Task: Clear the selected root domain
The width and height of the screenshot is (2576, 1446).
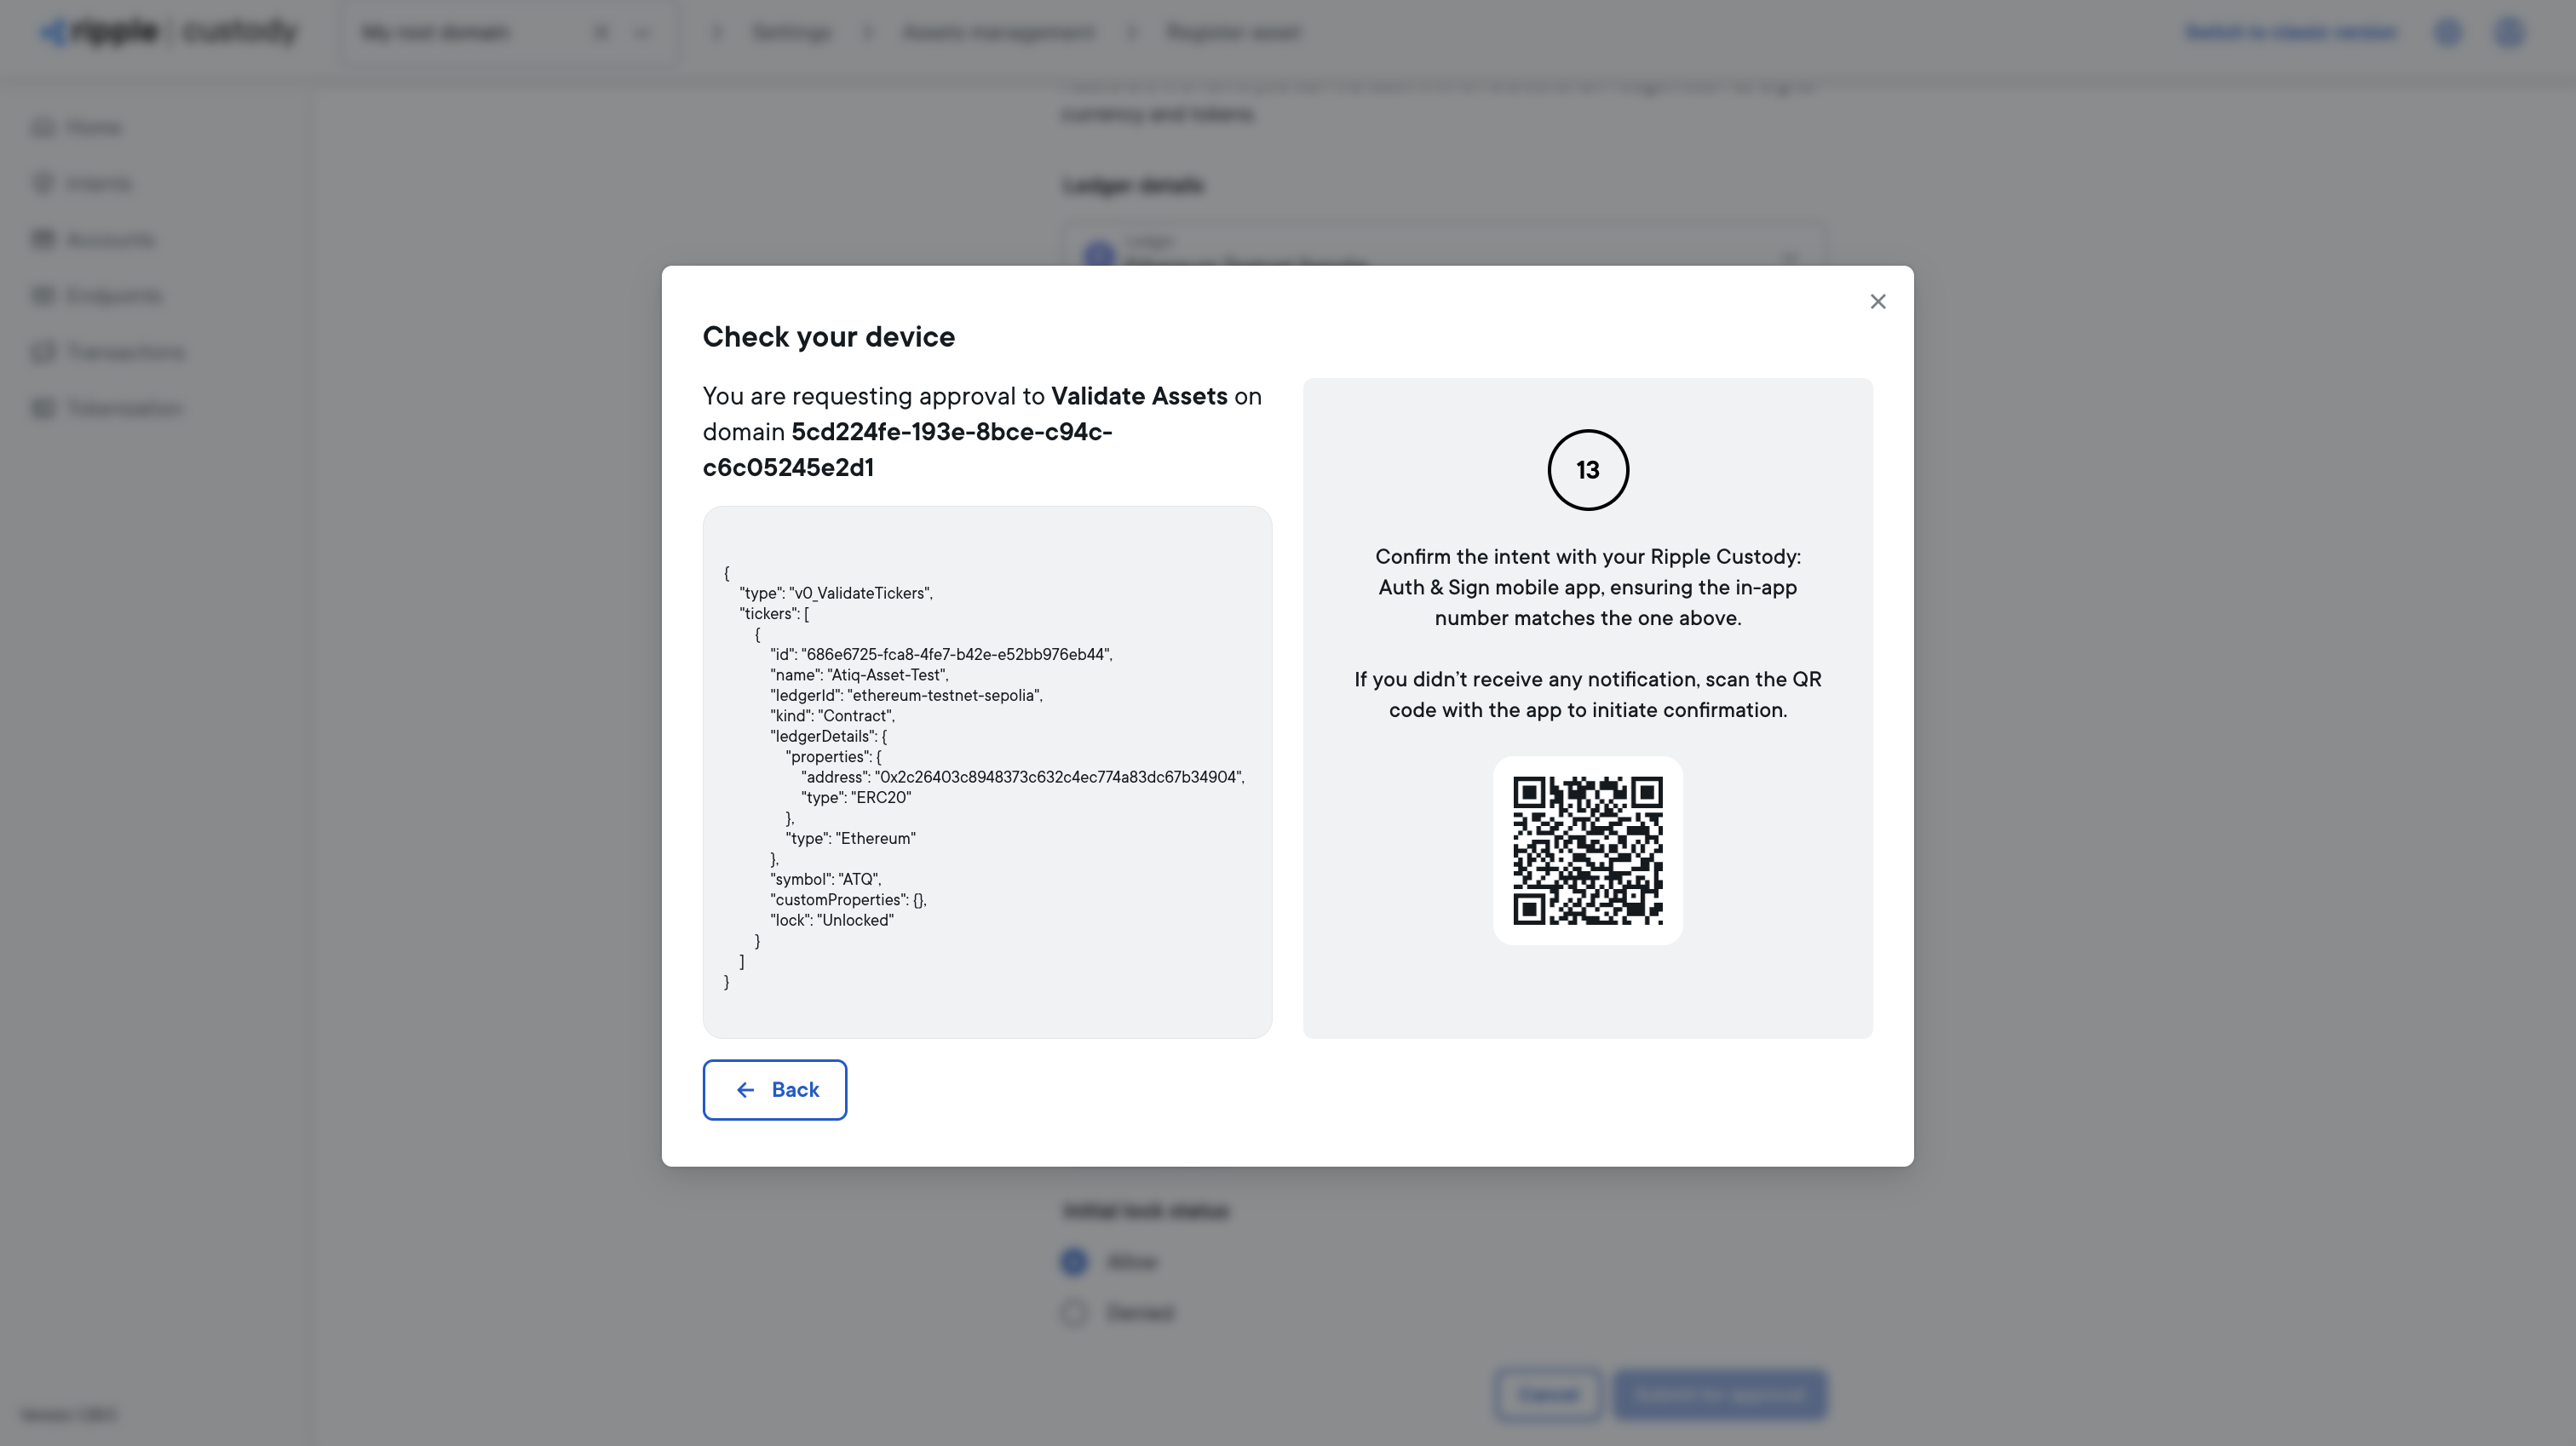Action: tap(600, 33)
